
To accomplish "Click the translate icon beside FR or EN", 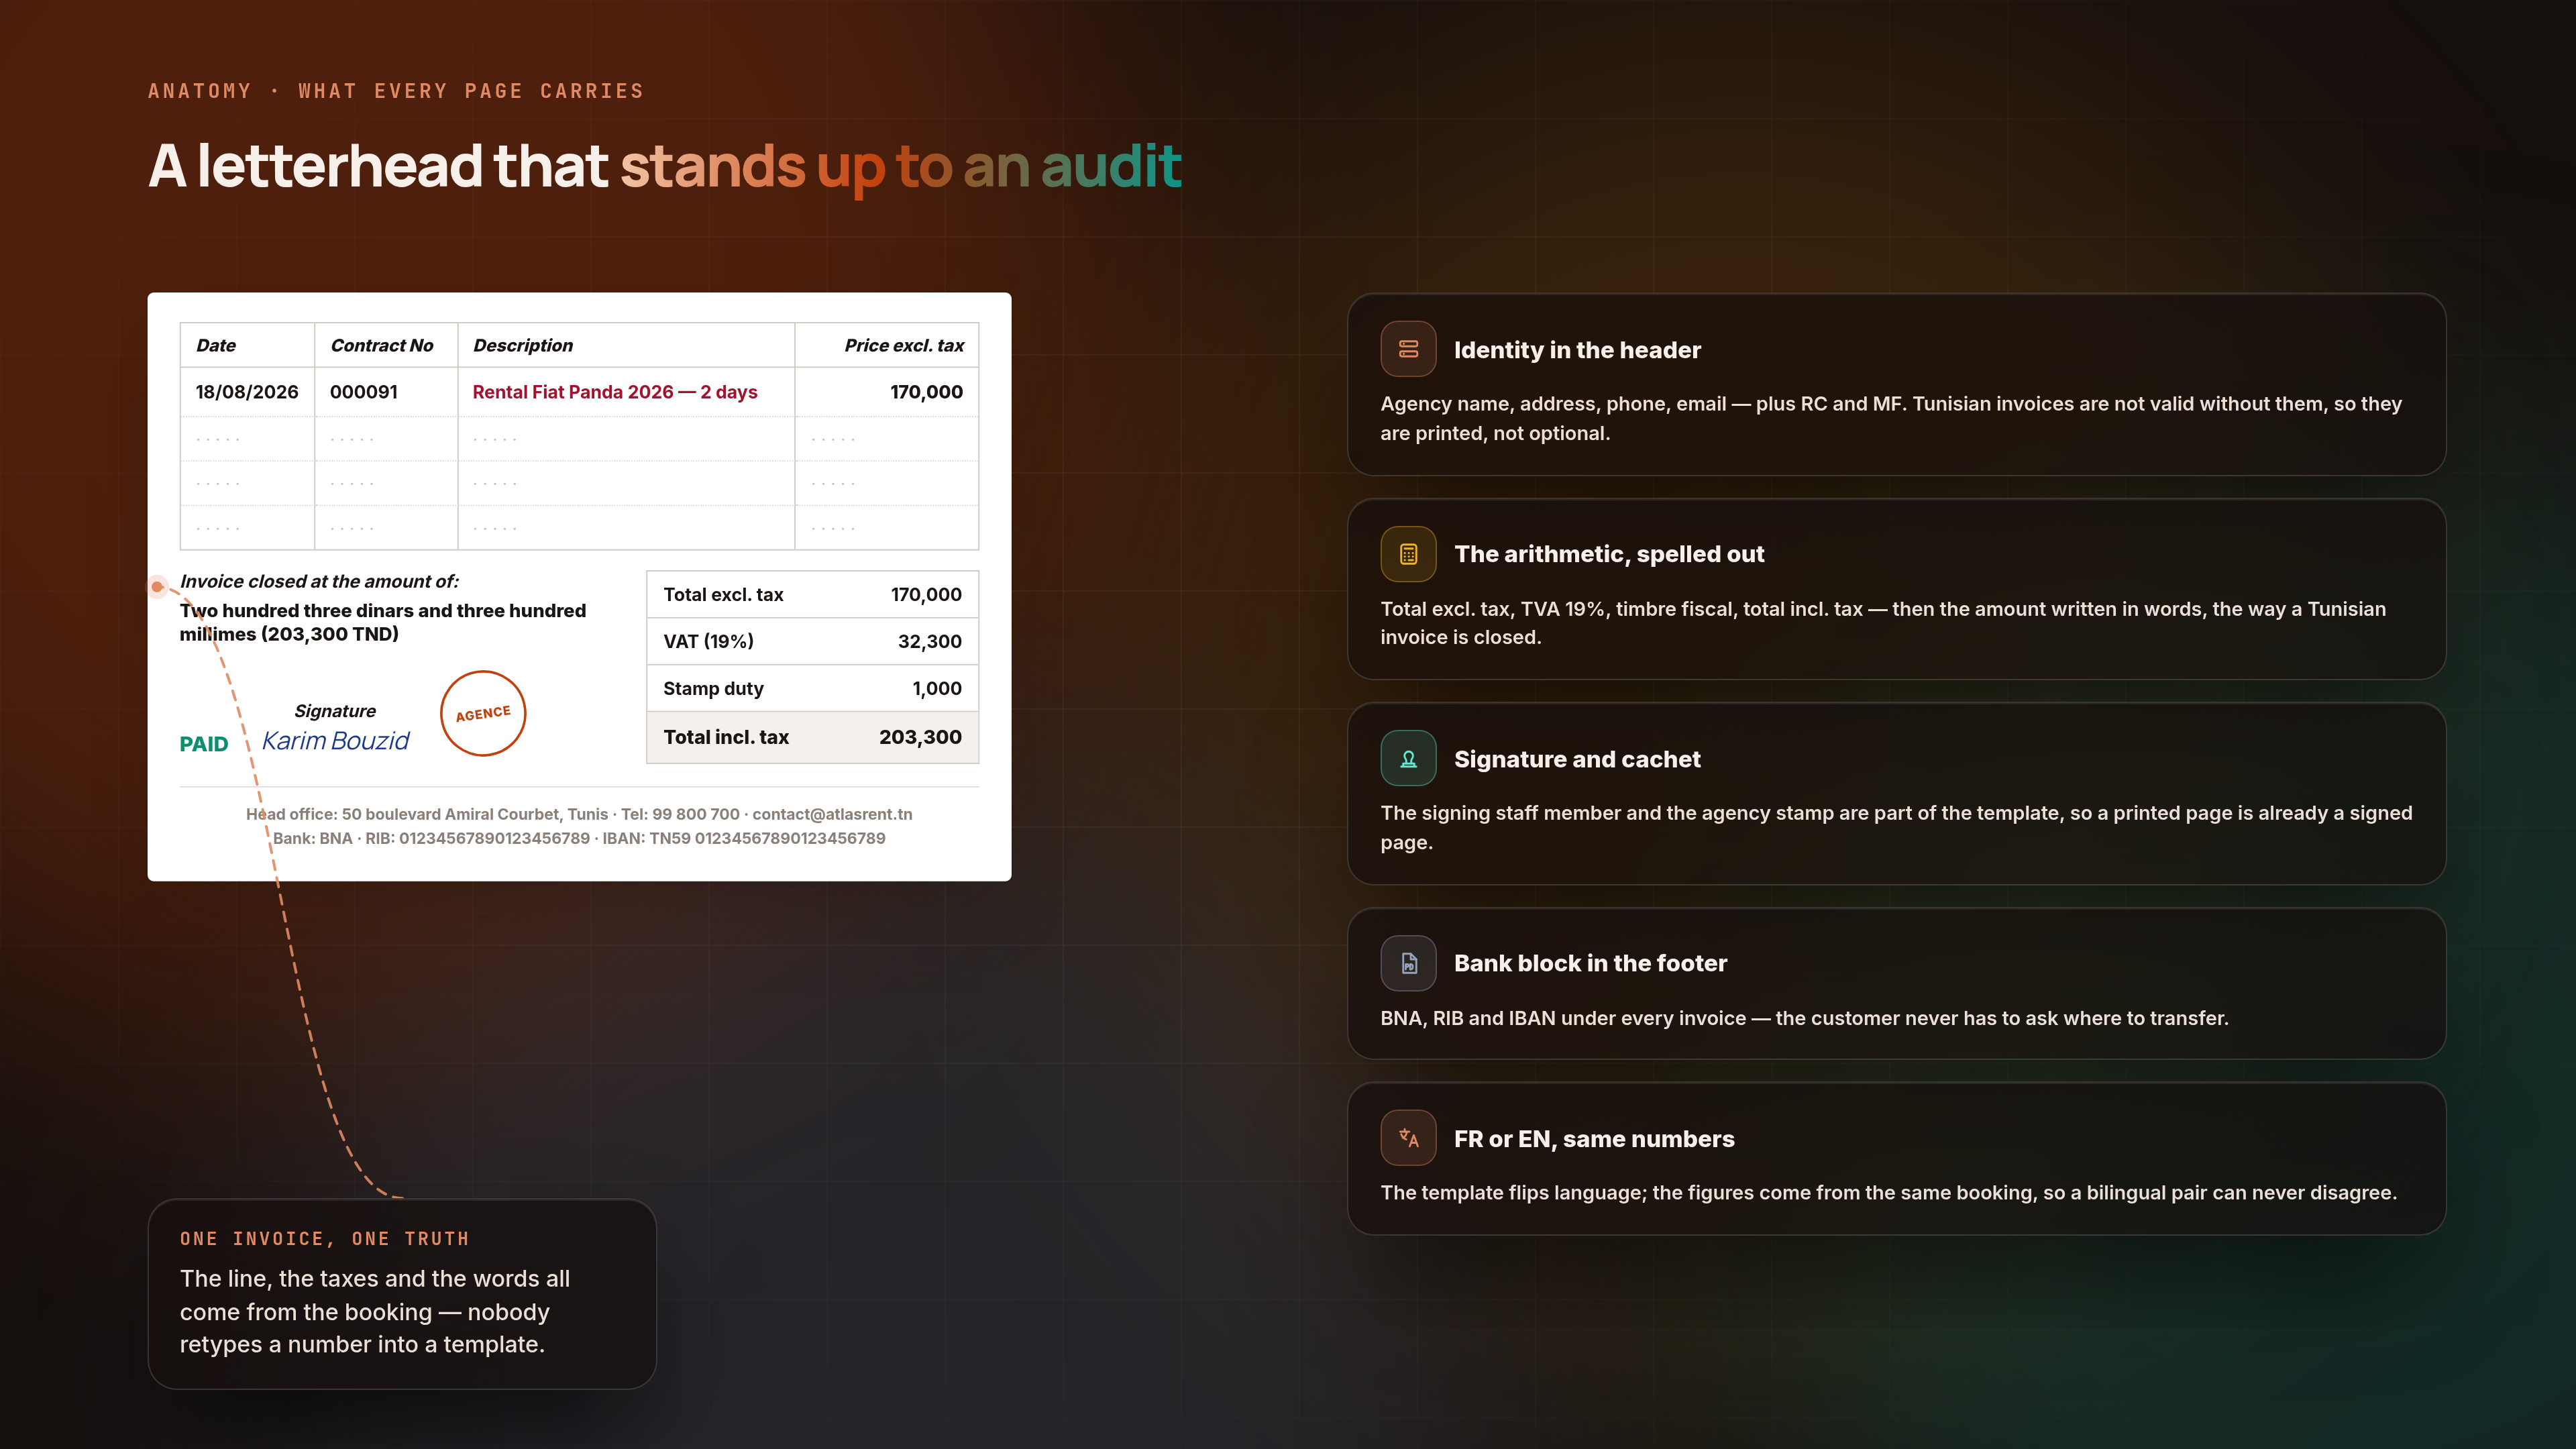I will [1408, 1138].
